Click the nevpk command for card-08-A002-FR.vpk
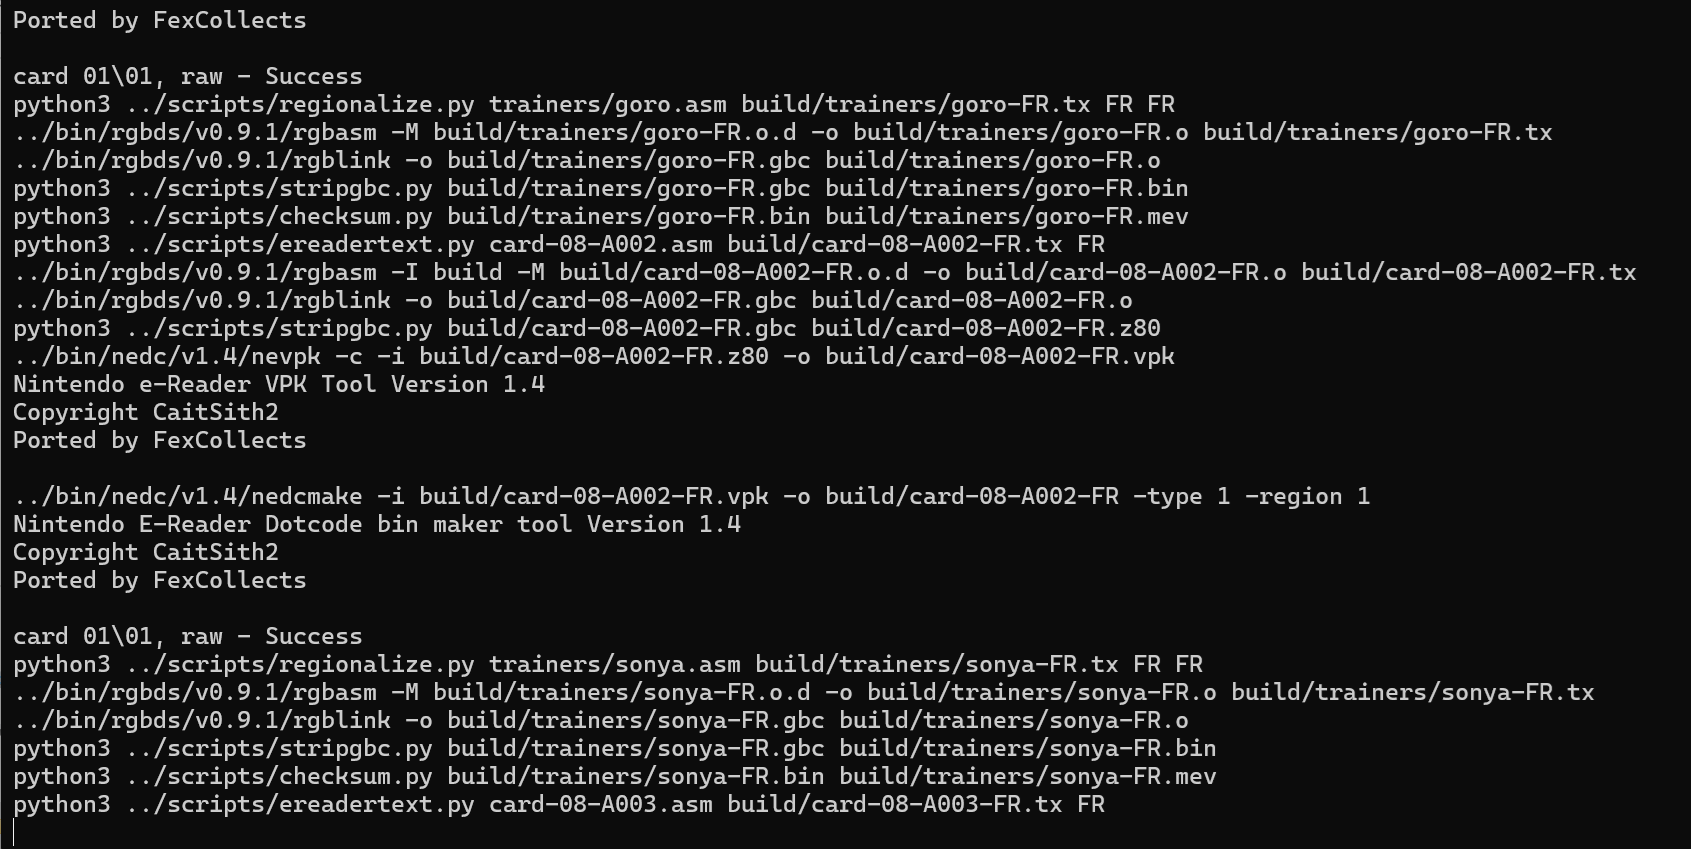This screenshot has height=849, width=1691. (594, 357)
